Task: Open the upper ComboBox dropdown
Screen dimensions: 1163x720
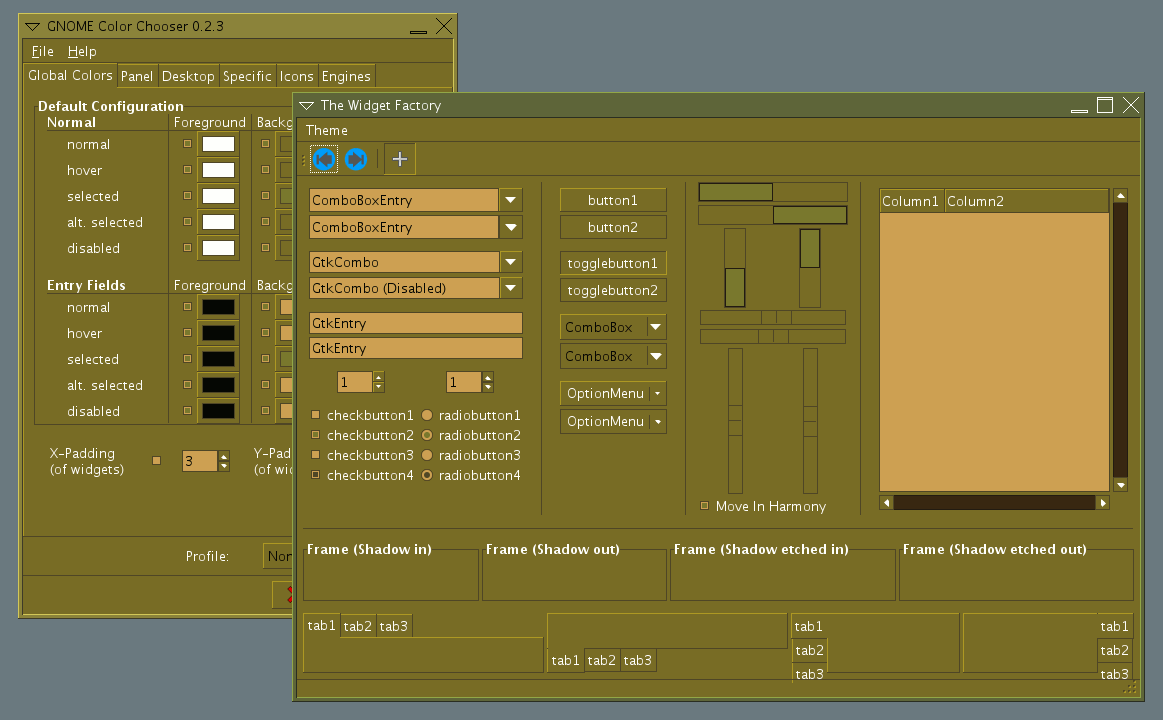Action: coord(613,327)
